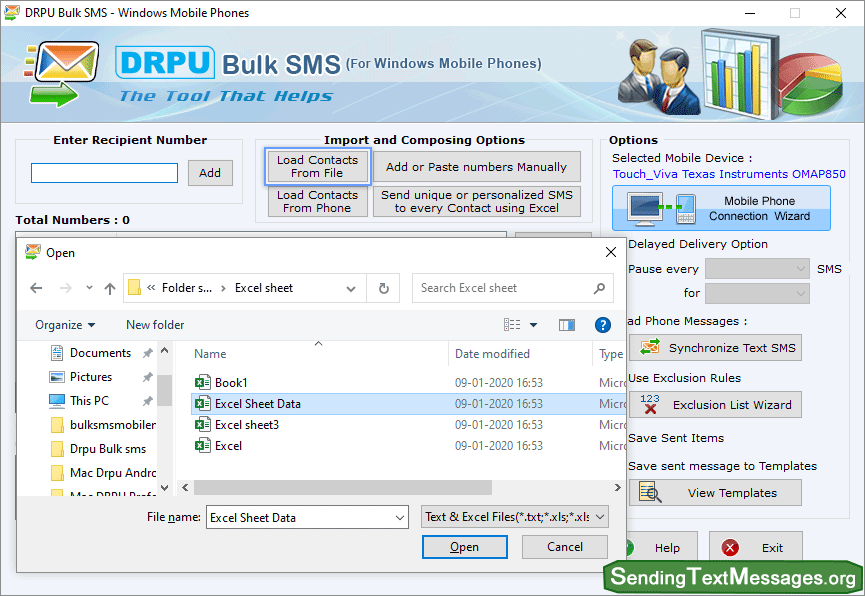The width and height of the screenshot is (865, 596).
Task: Click Send unique or personalized SMS button
Action: [477, 201]
